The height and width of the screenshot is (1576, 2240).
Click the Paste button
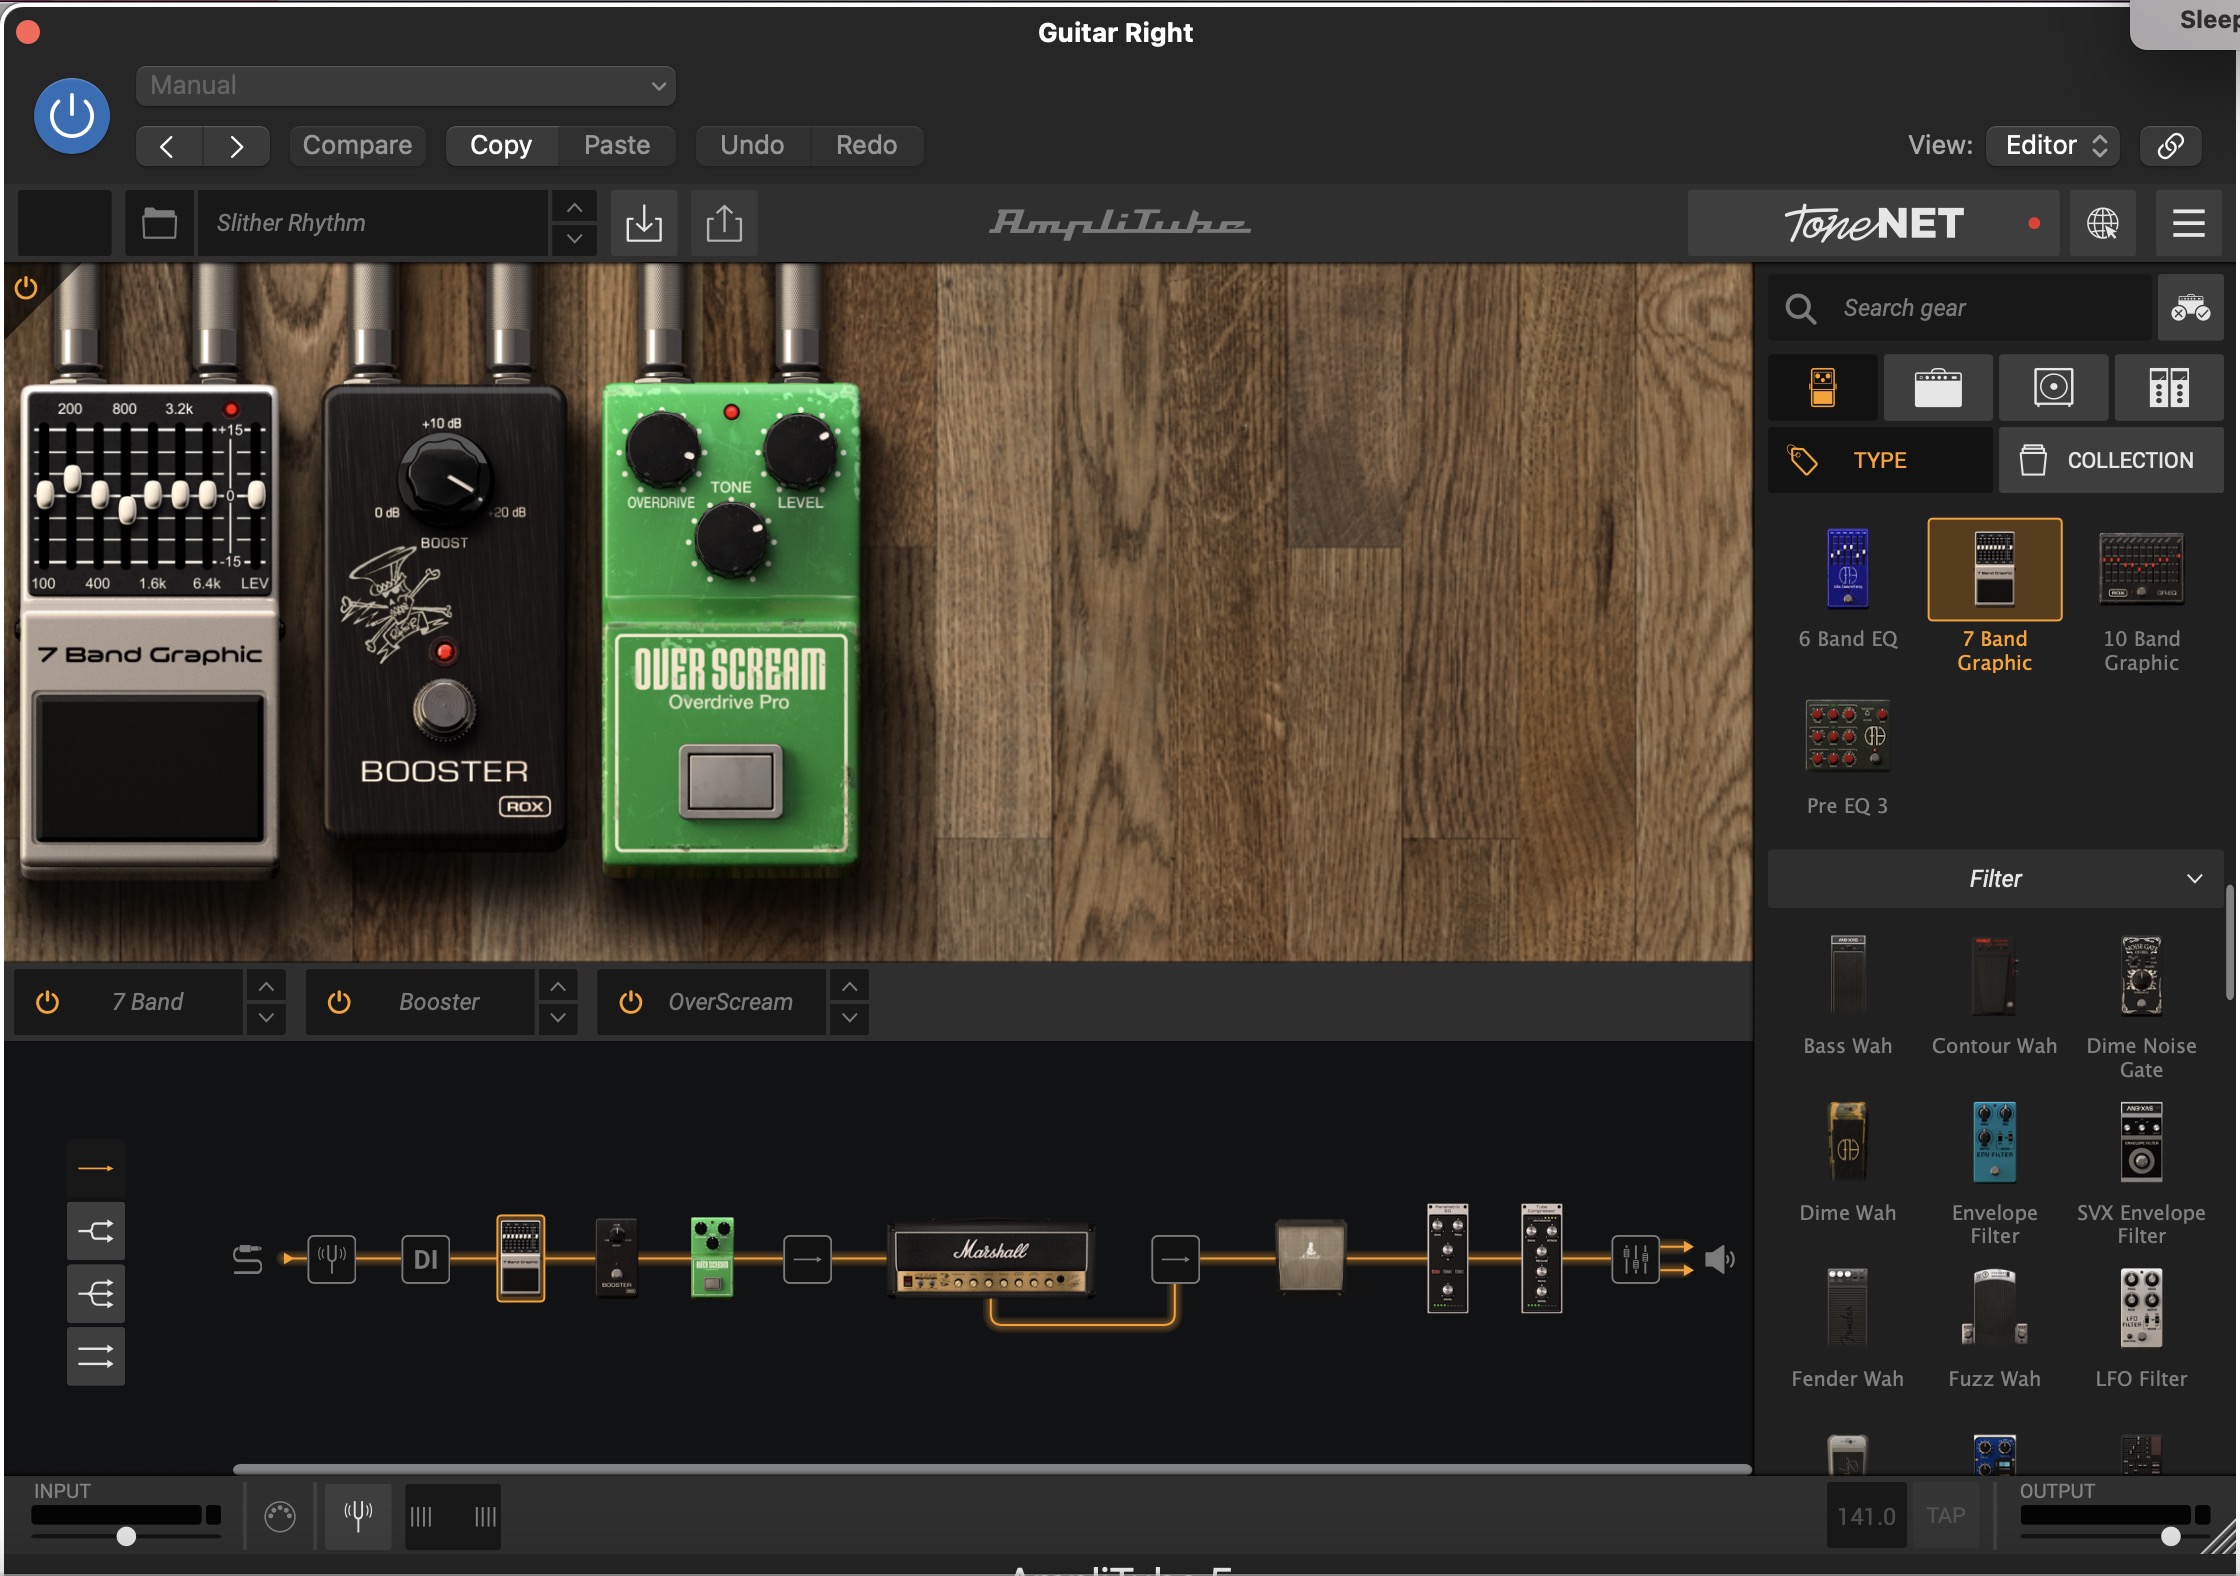[617, 145]
